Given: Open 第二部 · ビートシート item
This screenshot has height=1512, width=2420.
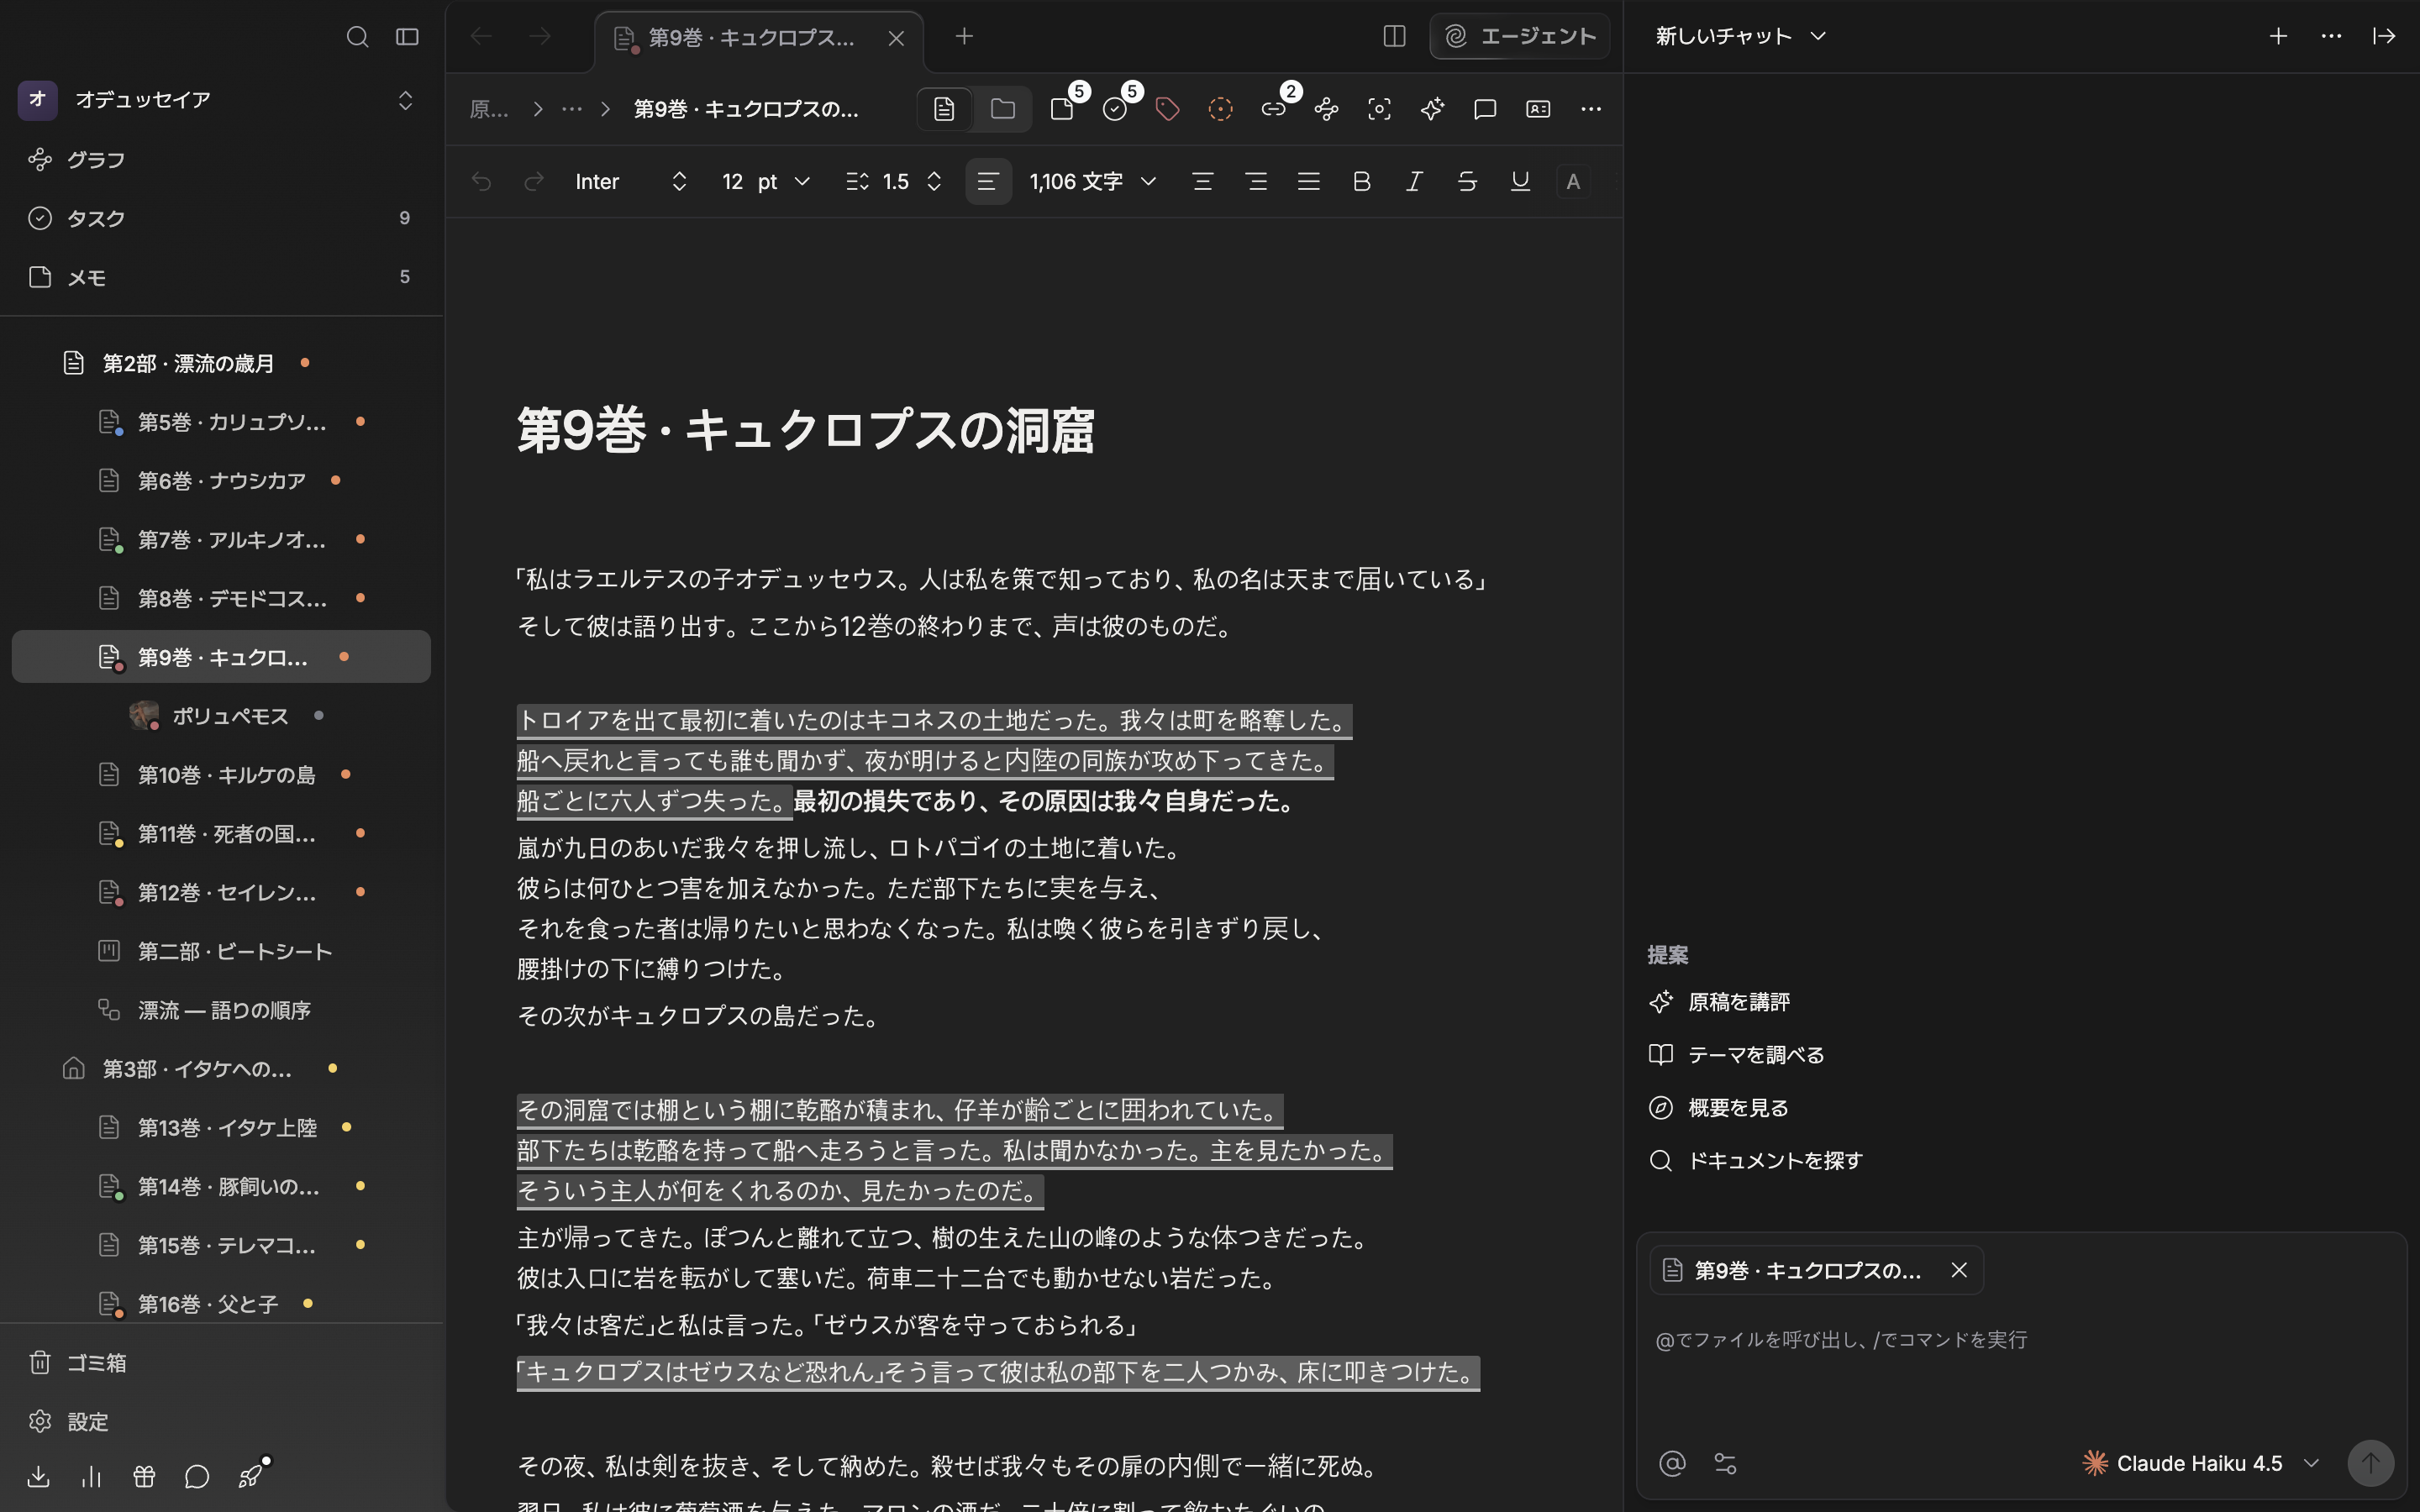Looking at the screenshot, I should pyautogui.click(x=221, y=951).
